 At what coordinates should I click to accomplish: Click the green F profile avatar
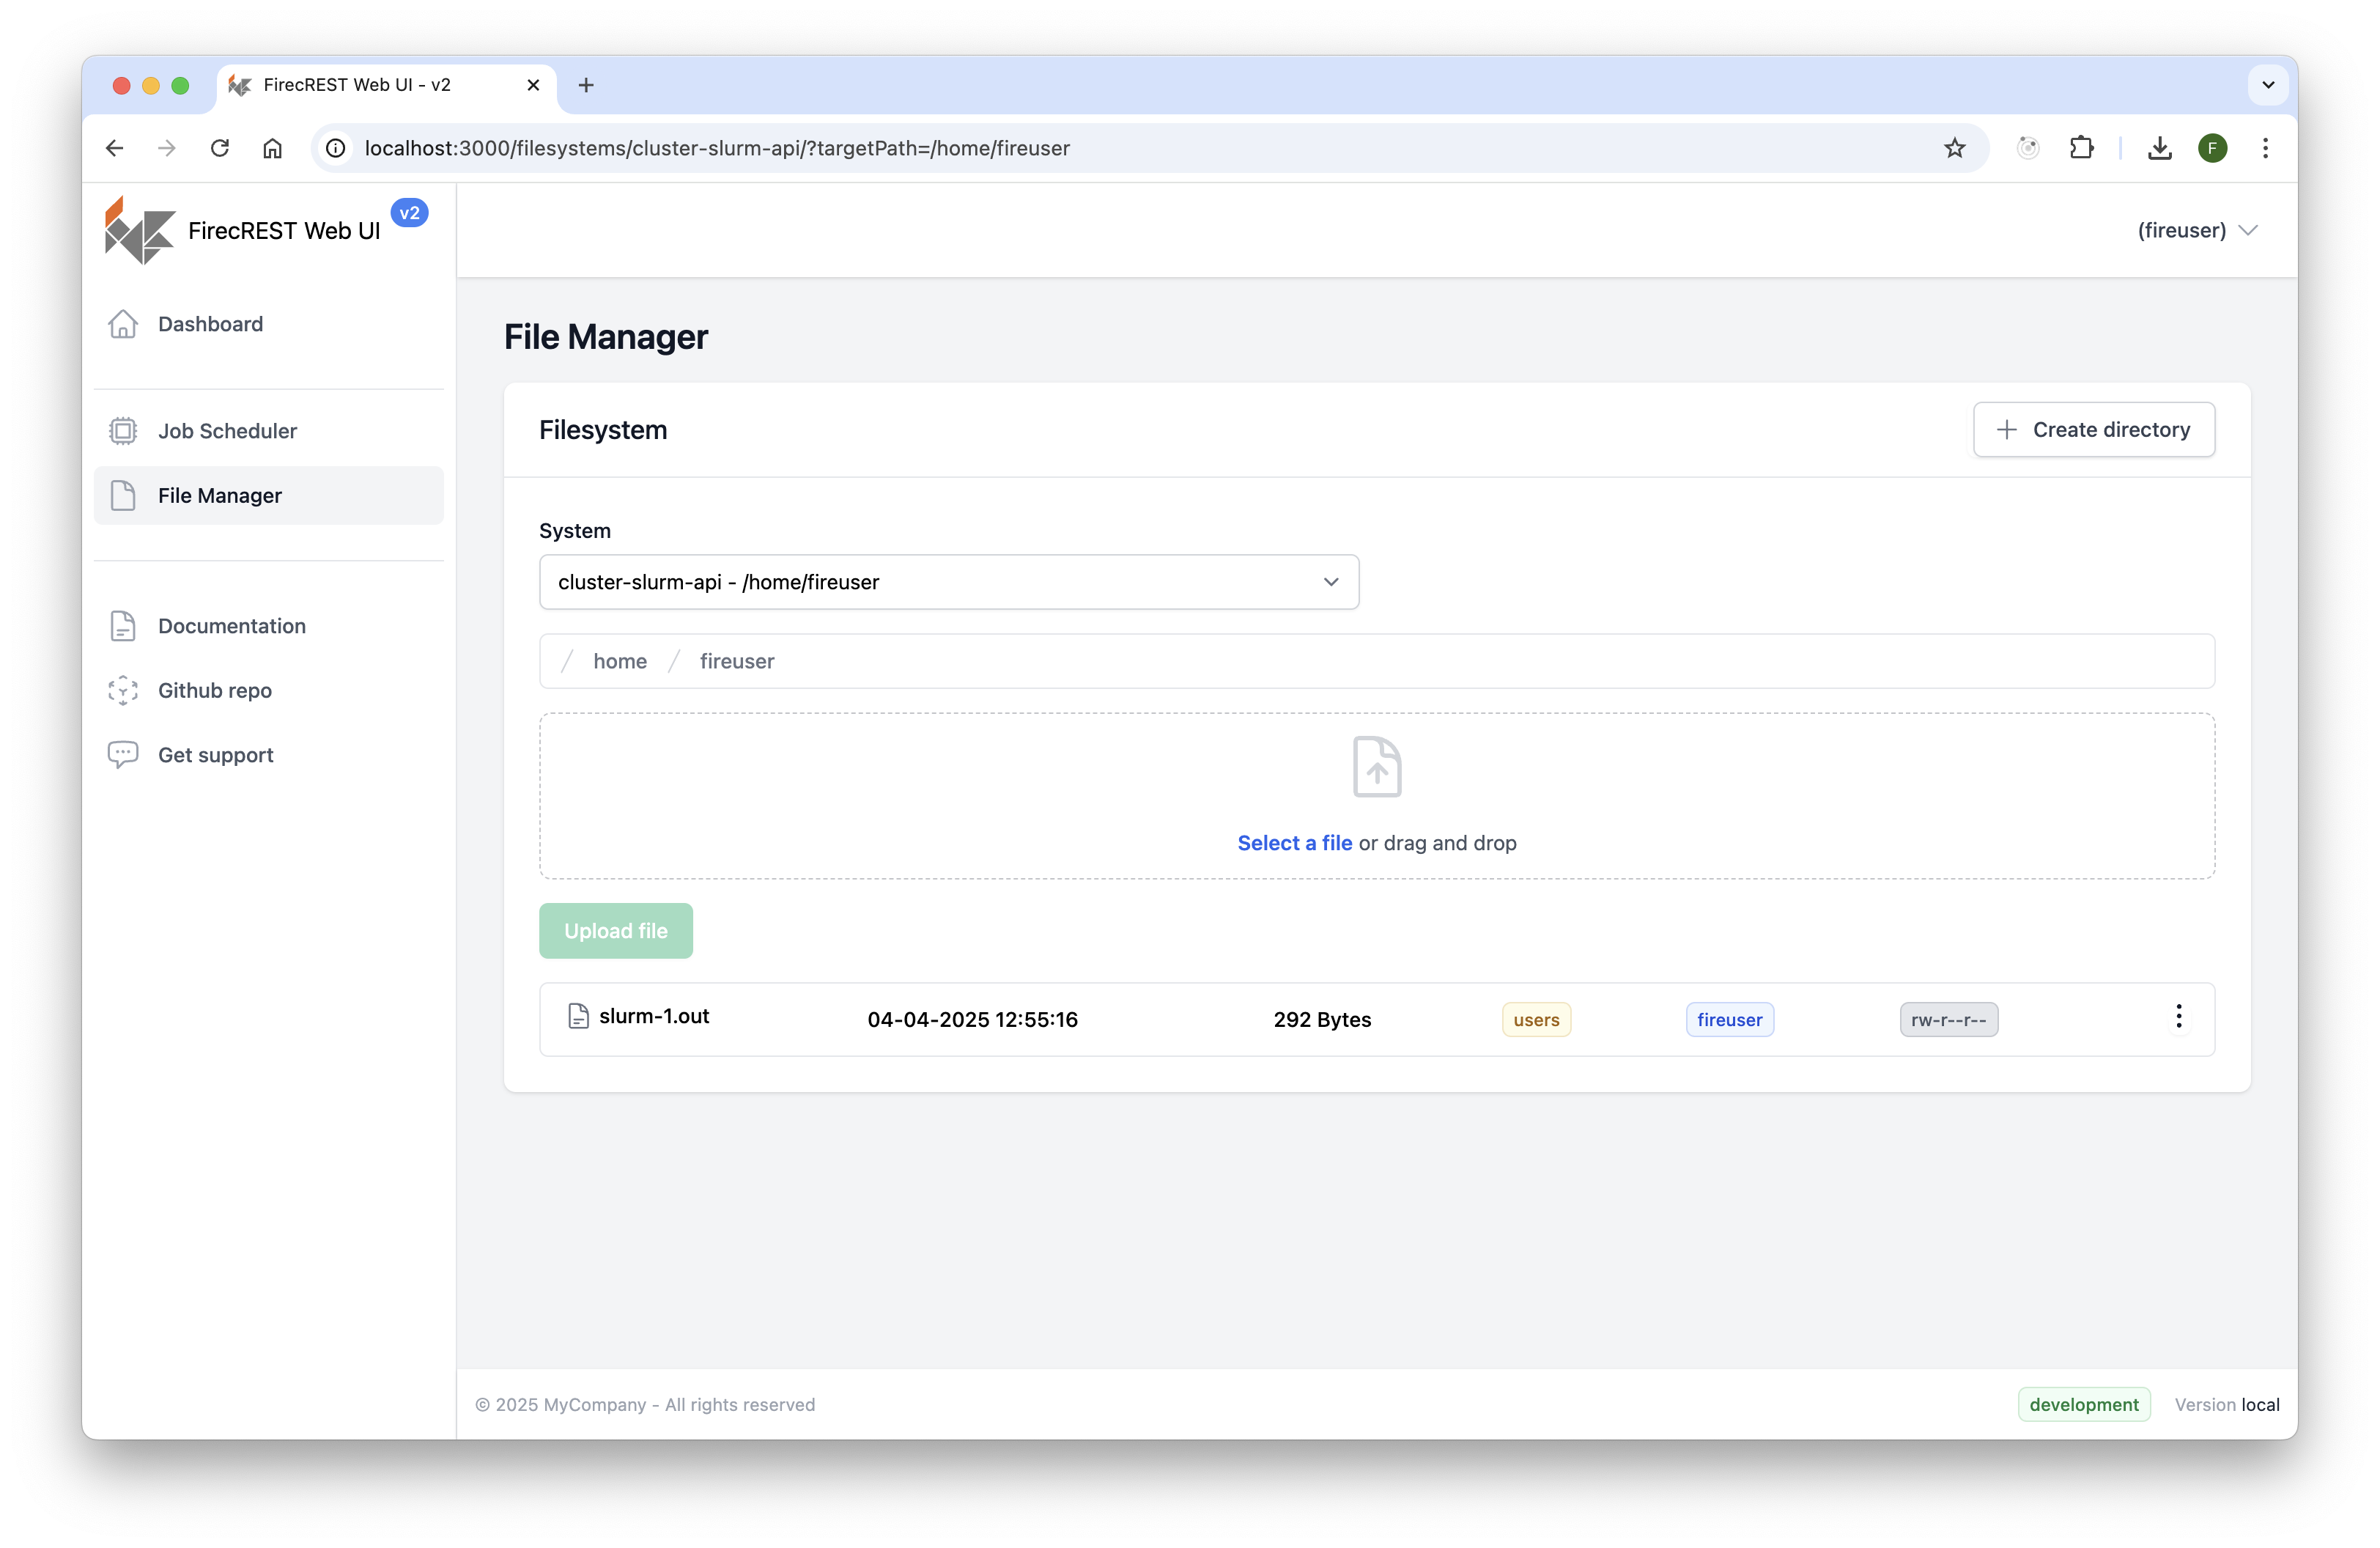tap(2212, 148)
